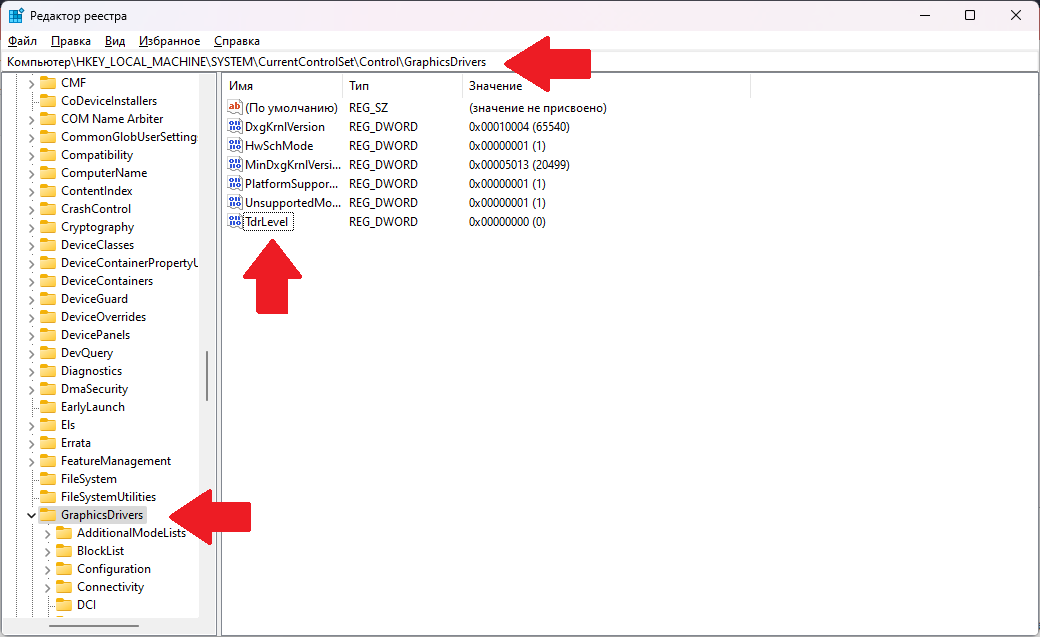Select the FeatureManagement key
The width and height of the screenshot is (1040, 637).
point(115,461)
